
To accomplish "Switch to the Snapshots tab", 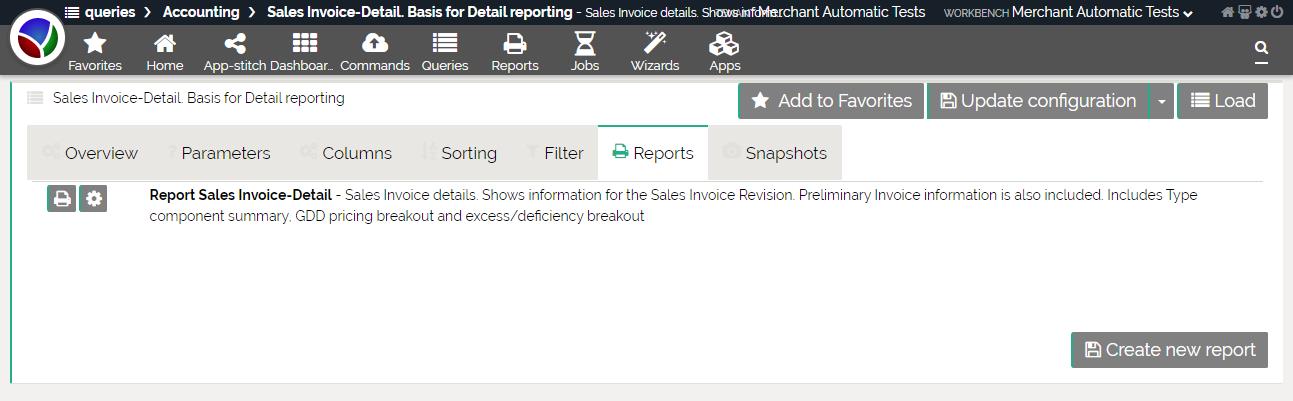I will click(785, 153).
